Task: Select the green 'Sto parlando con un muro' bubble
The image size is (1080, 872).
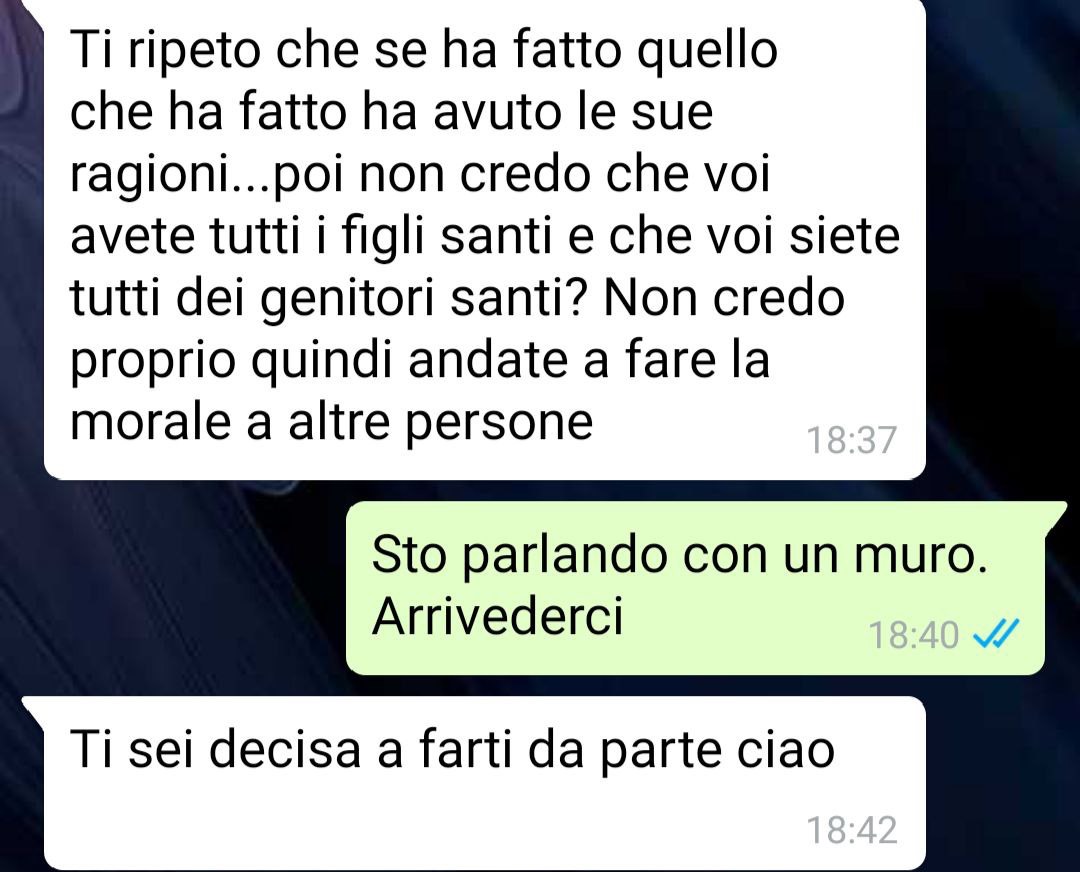Action: coord(696,588)
